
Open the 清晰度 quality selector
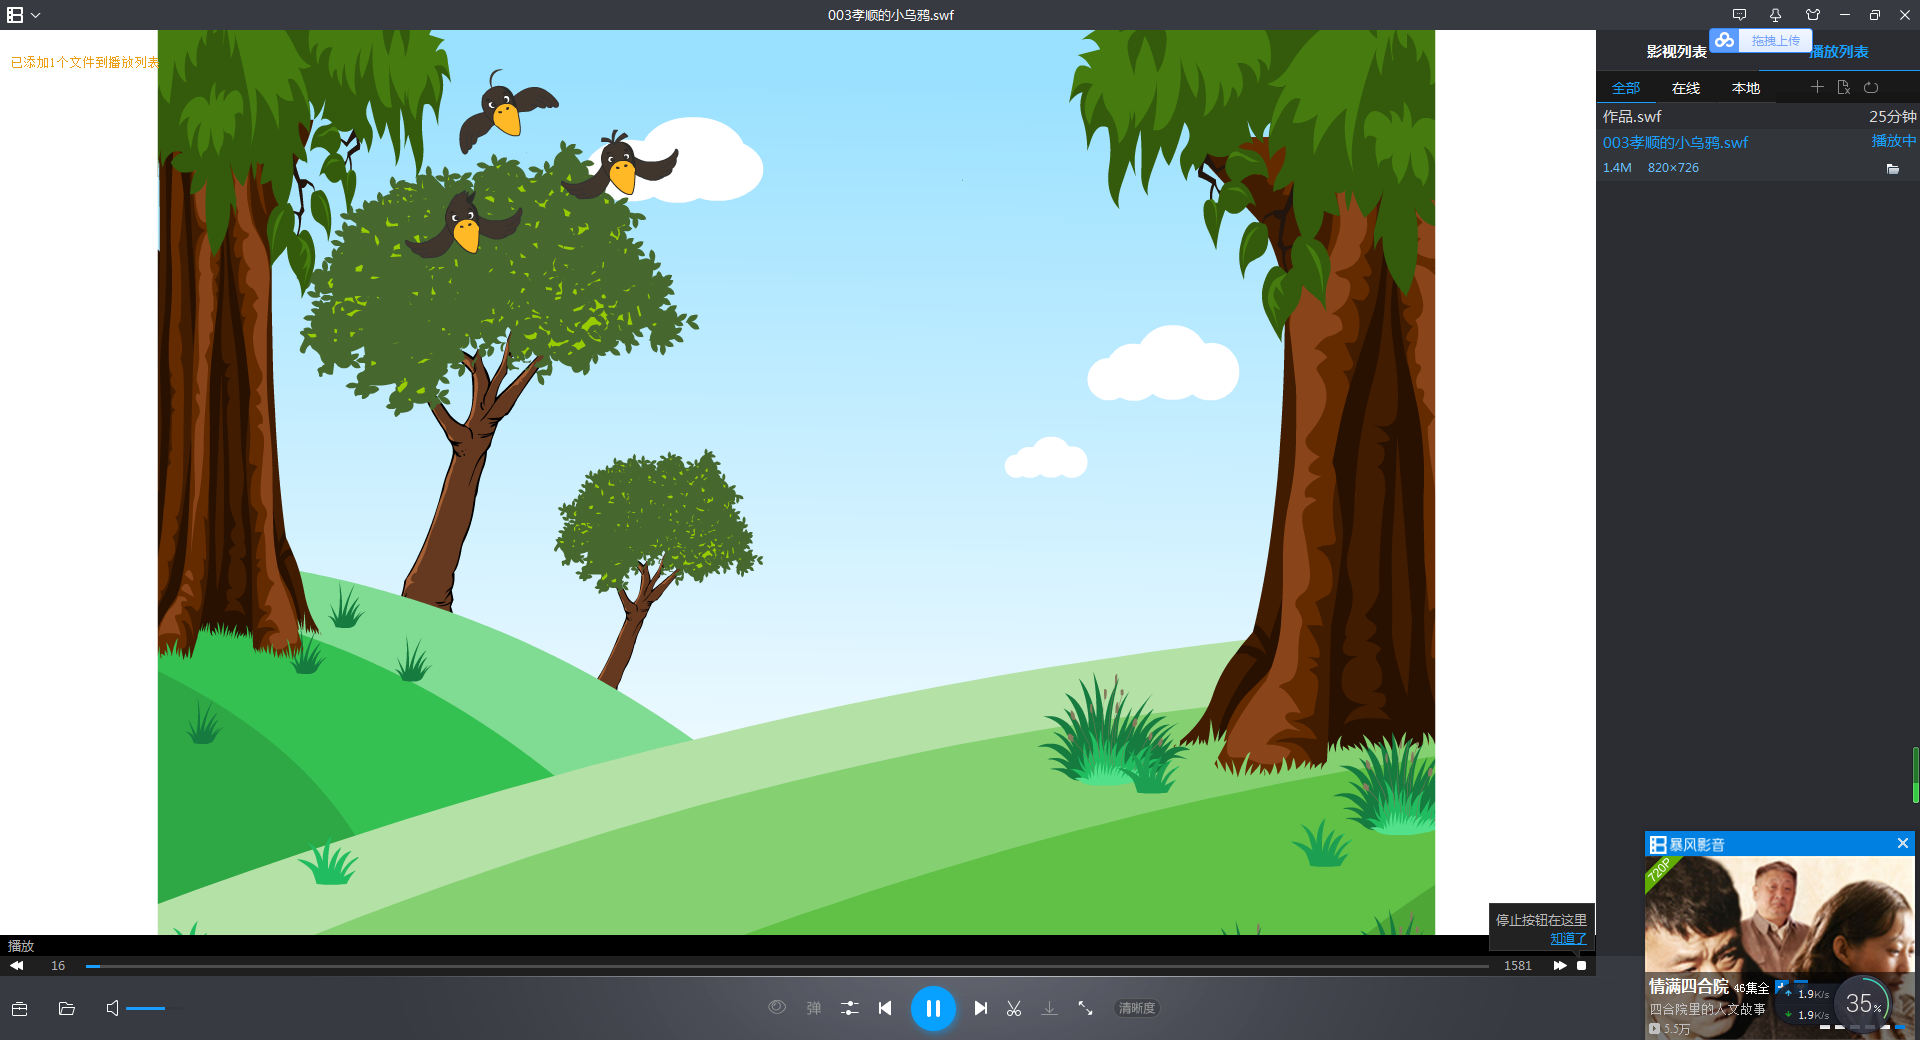pyautogui.click(x=1137, y=1008)
